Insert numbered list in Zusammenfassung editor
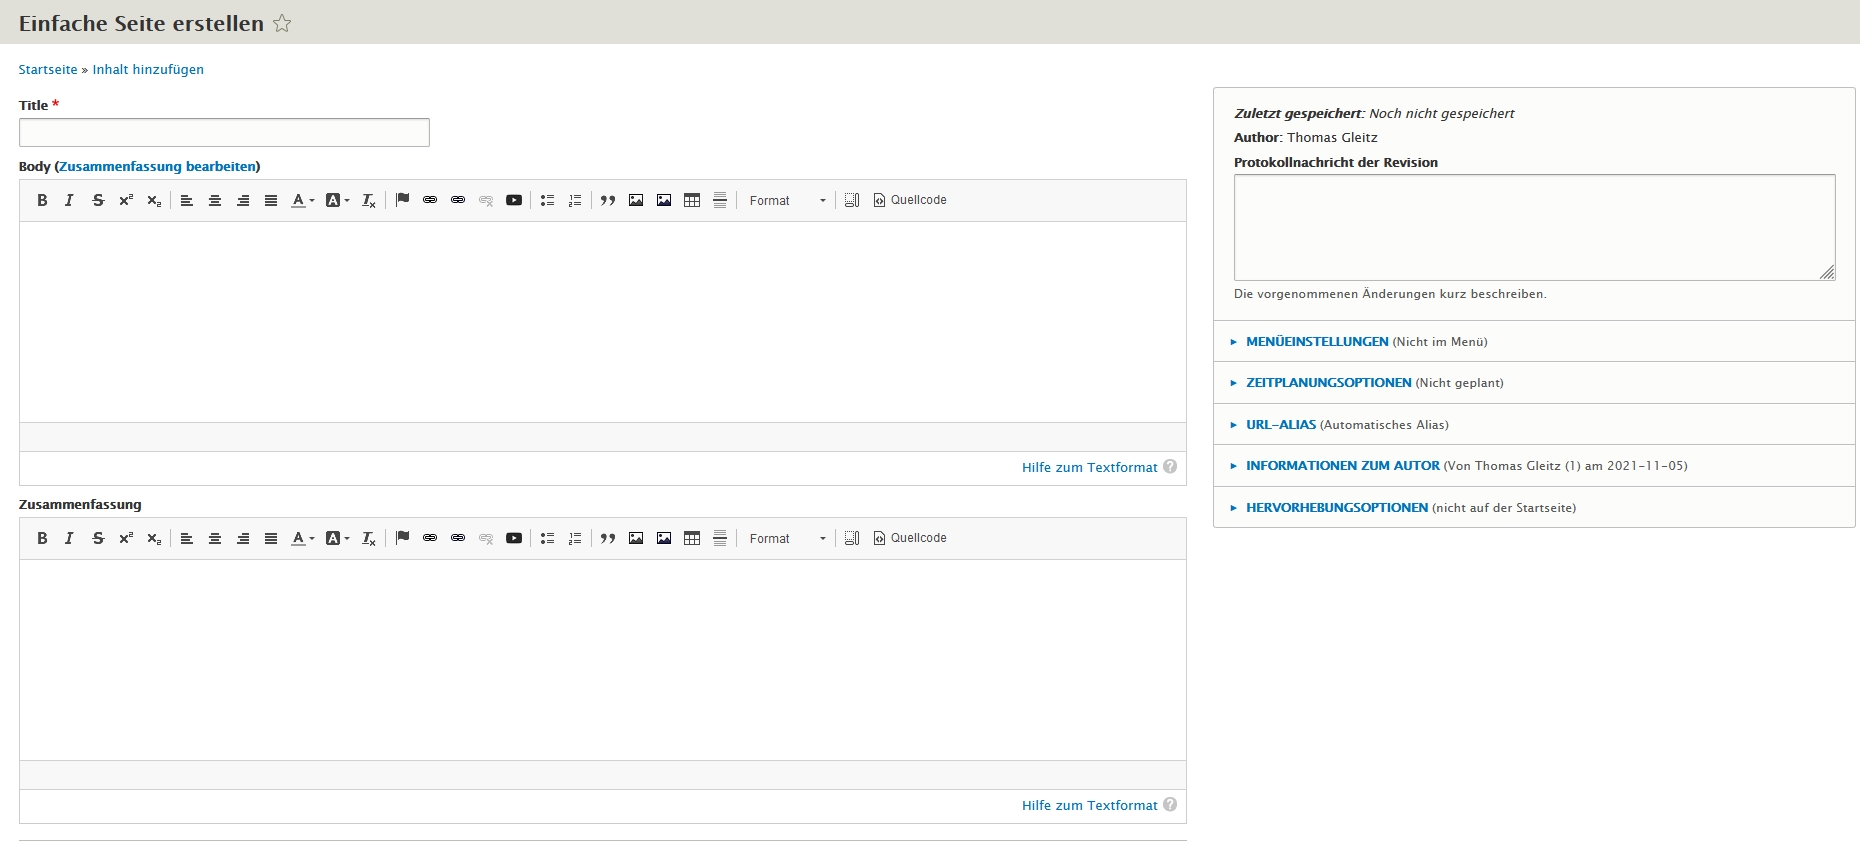1860x844 pixels. pyautogui.click(x=575, y=538)
